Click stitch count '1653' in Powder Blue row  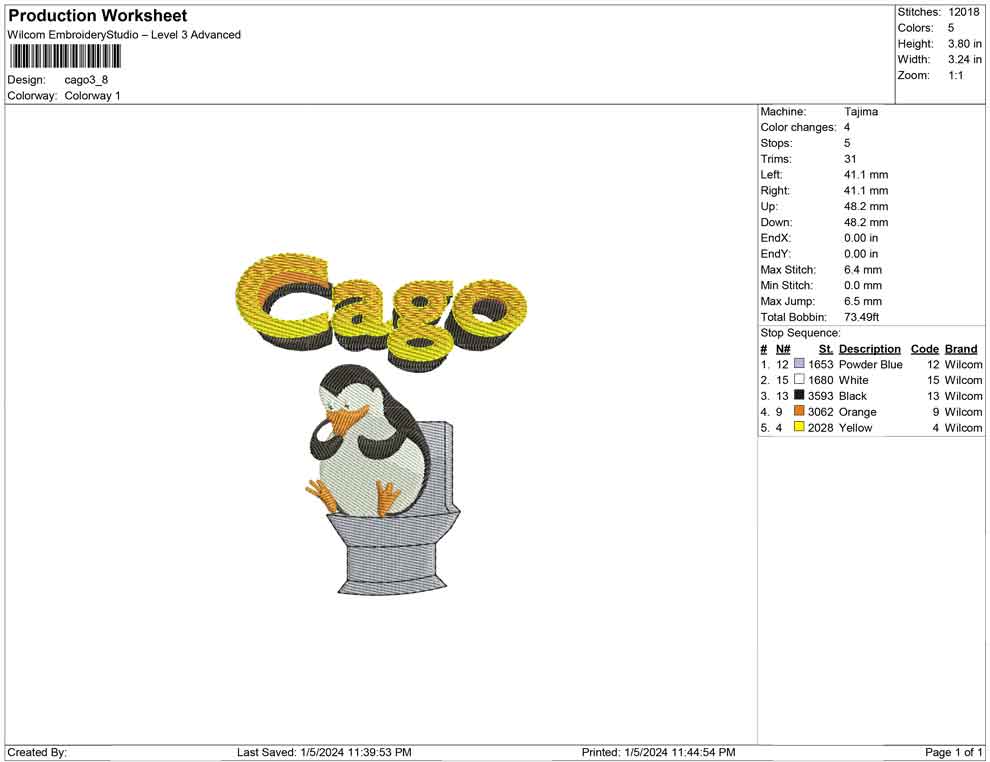(820, 364)
